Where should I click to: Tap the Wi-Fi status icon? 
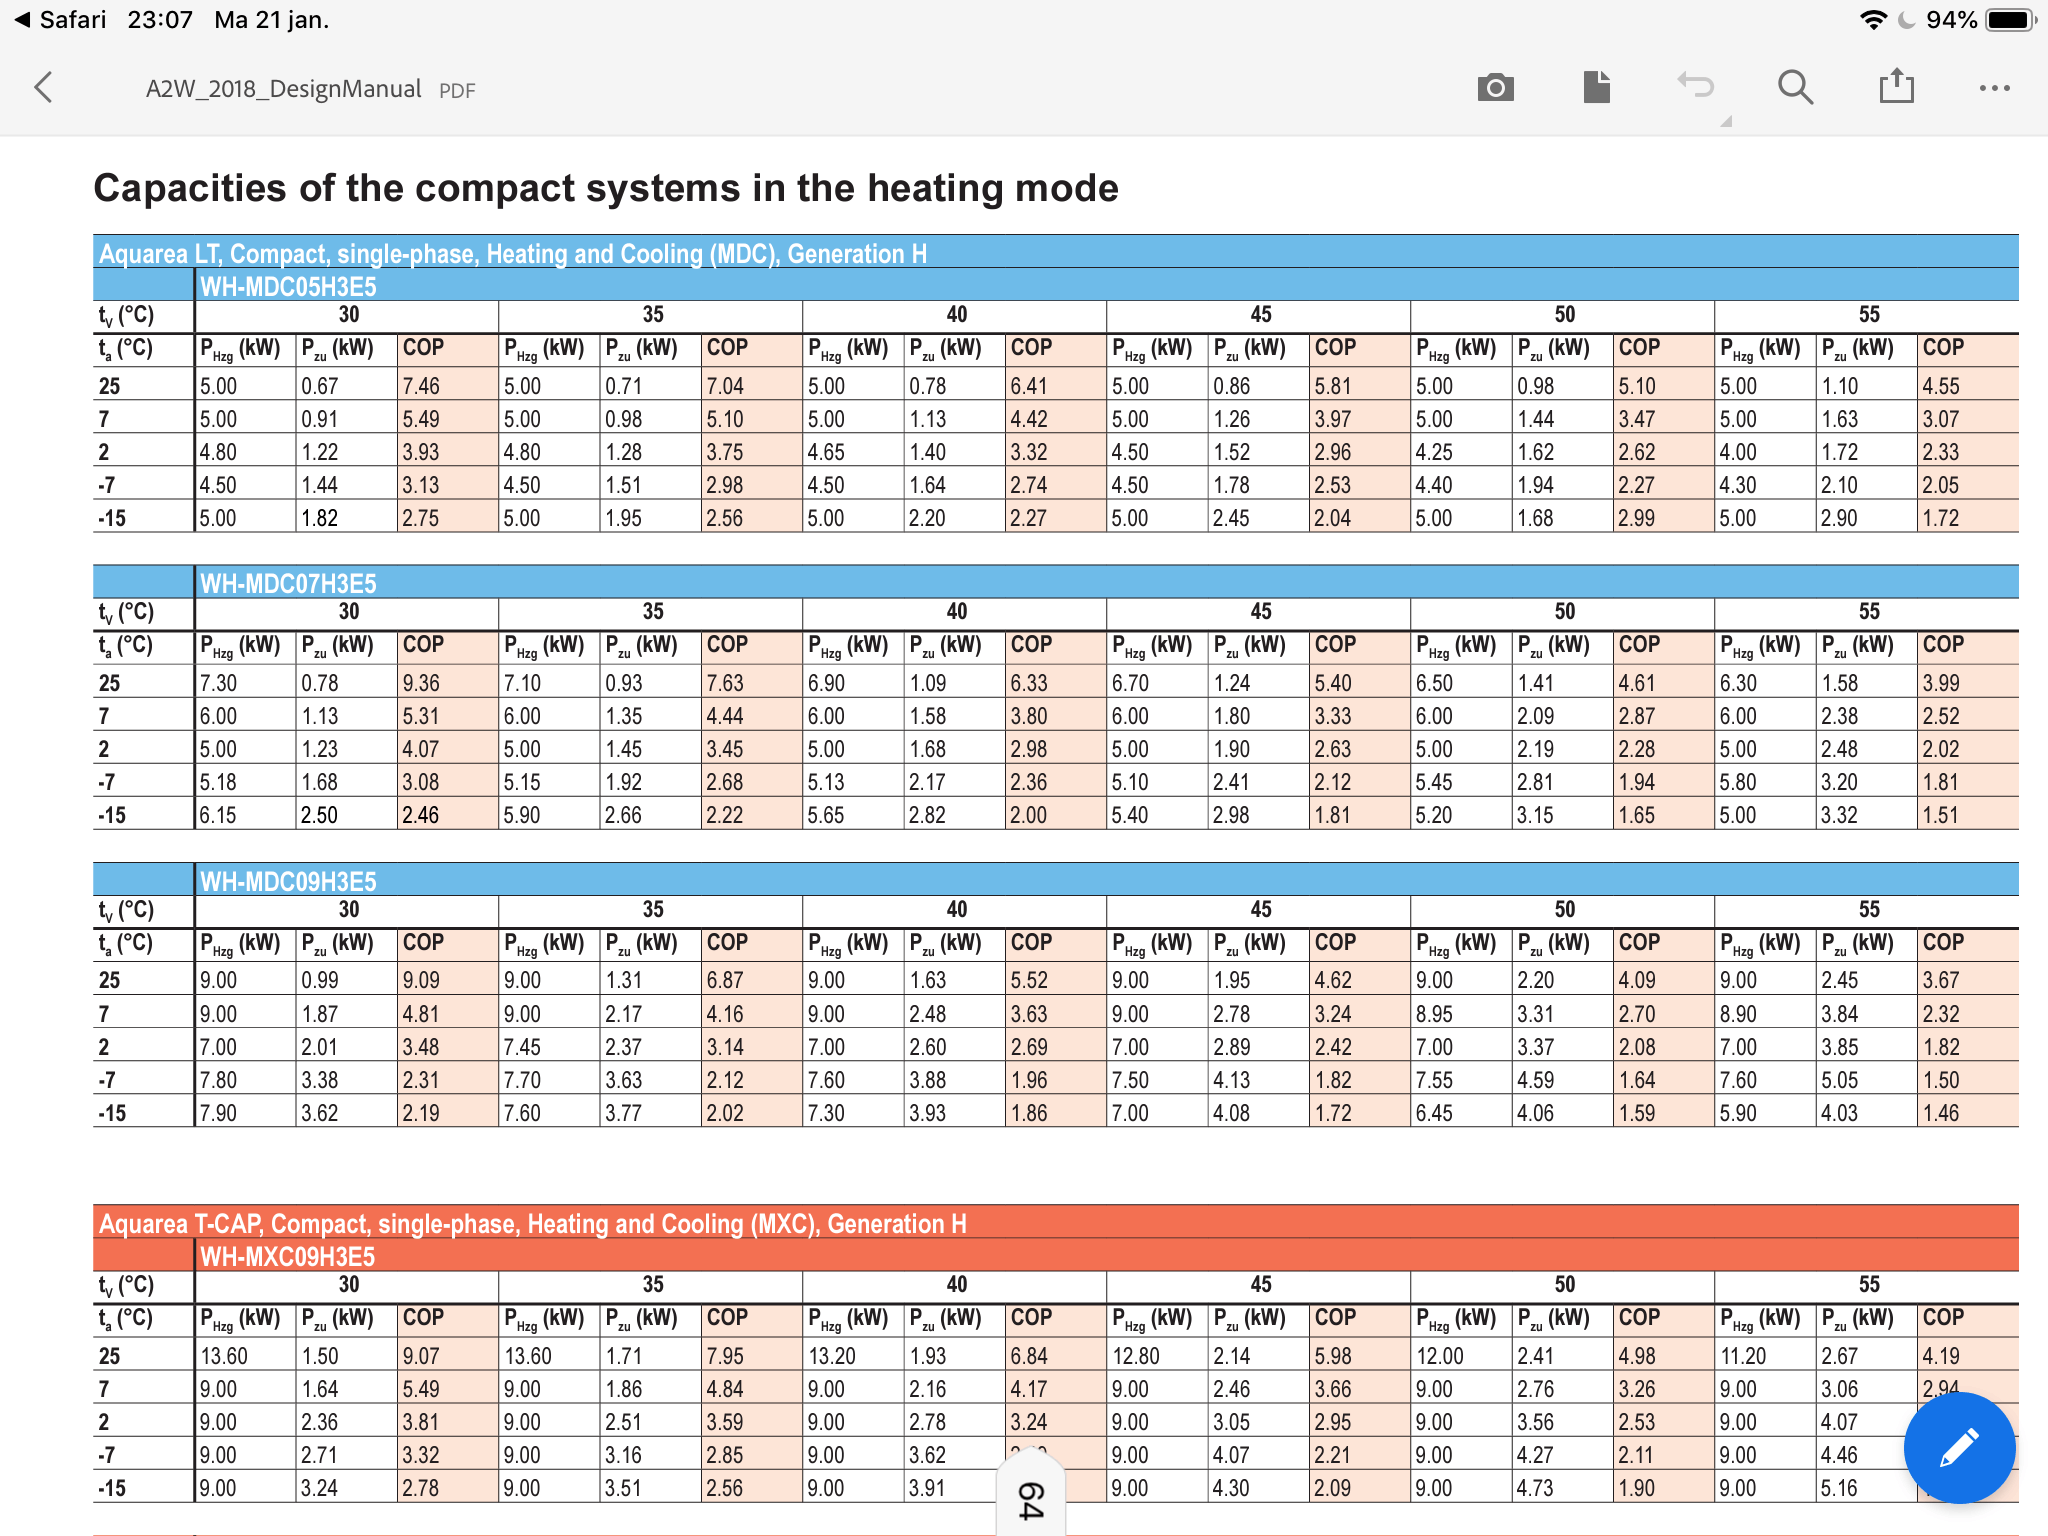coord(1873,20)
